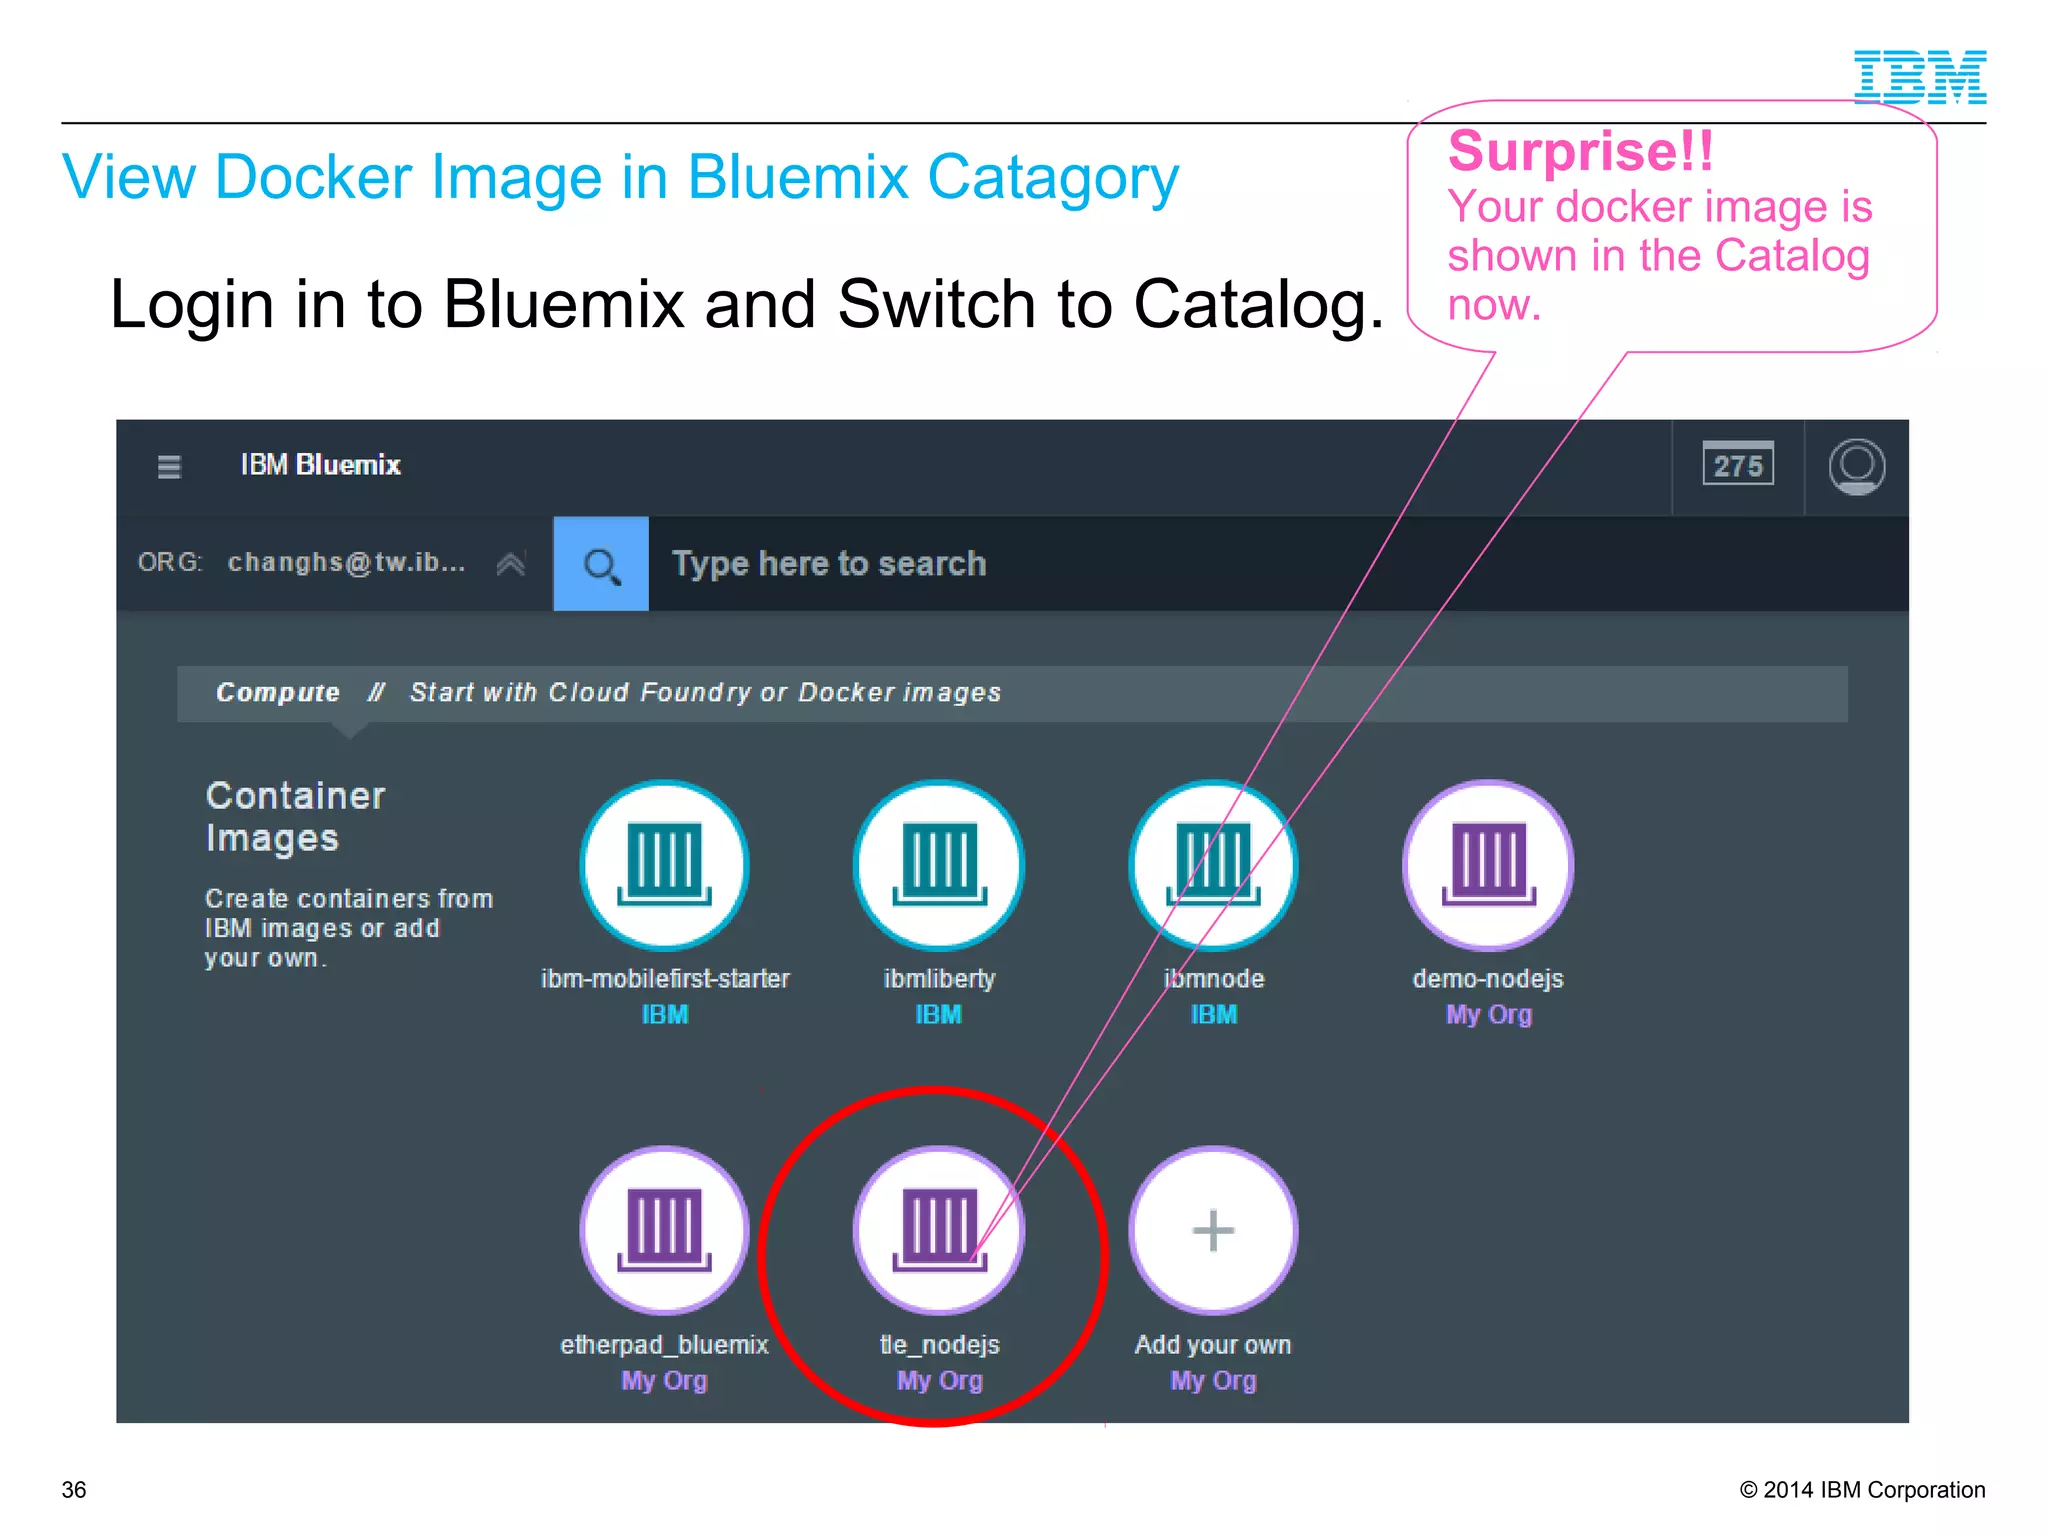Viewport: 2048px width, 1536px height.
Task: Click the tle_nodejs label text
Action: click(939, 1345)
